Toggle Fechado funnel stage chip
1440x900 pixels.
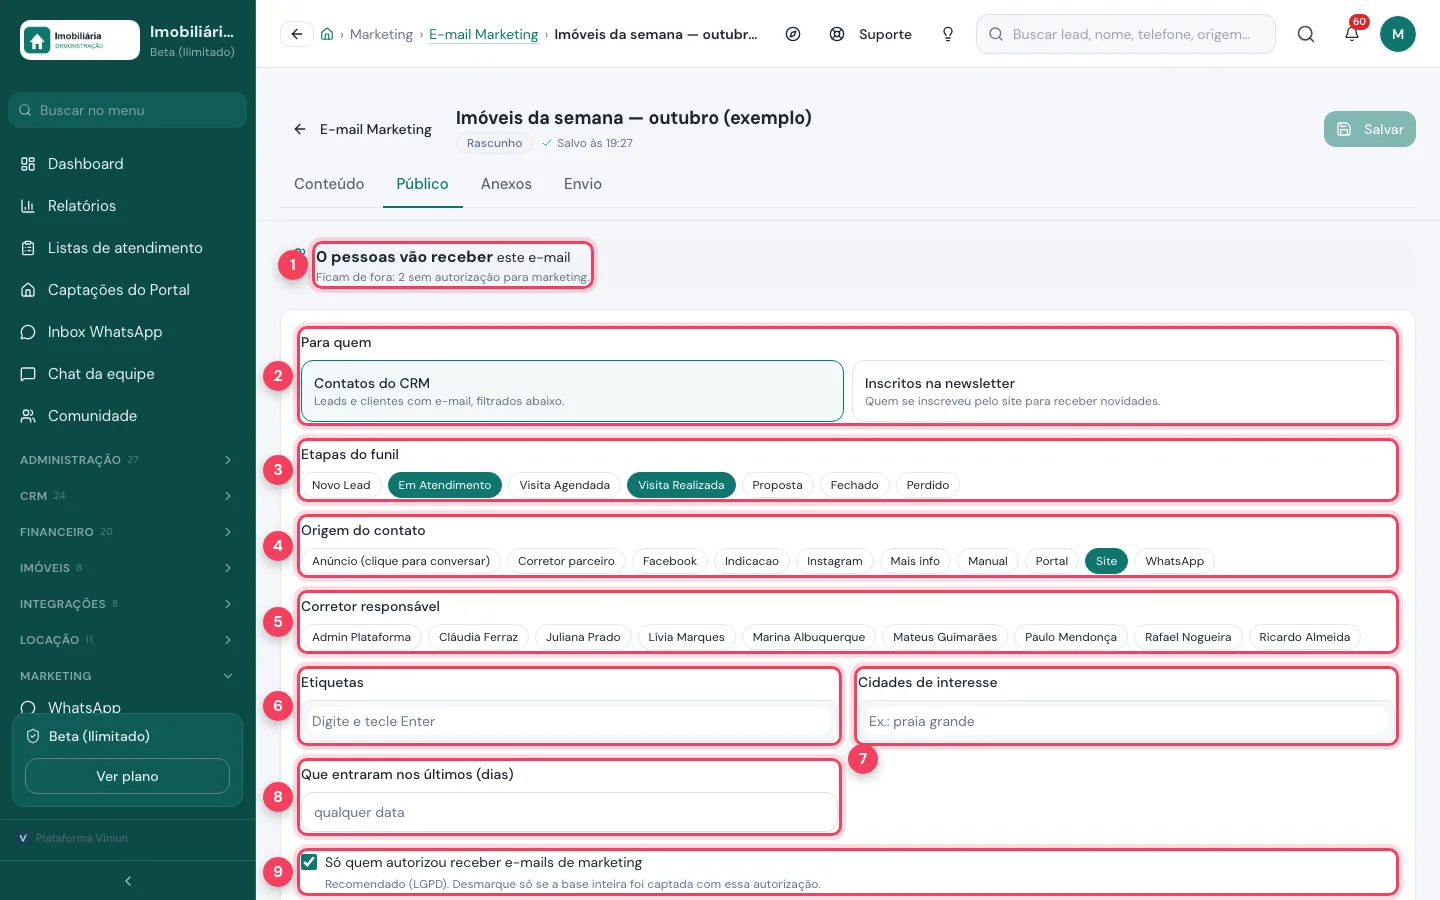pyautogui.click(x=854, y=485)
